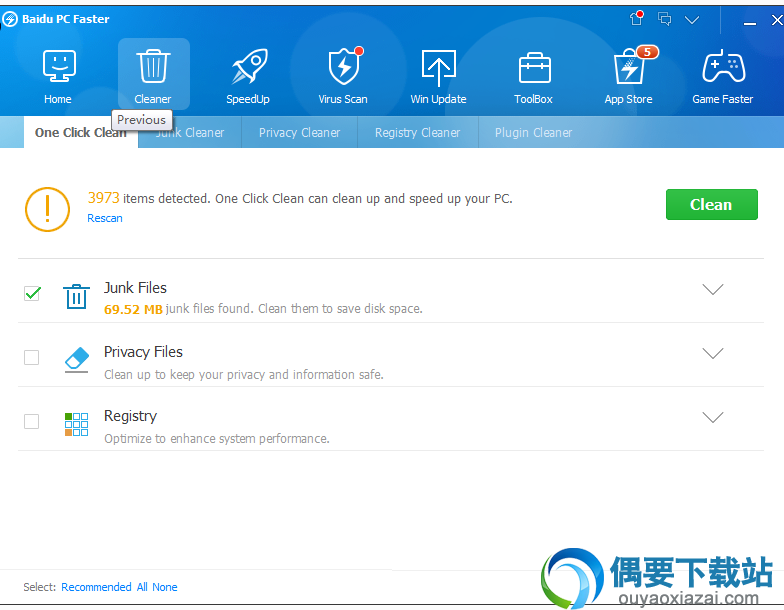Expand the Registry details chevron
The height and width of the screenshot is (610, 784).
713,418
